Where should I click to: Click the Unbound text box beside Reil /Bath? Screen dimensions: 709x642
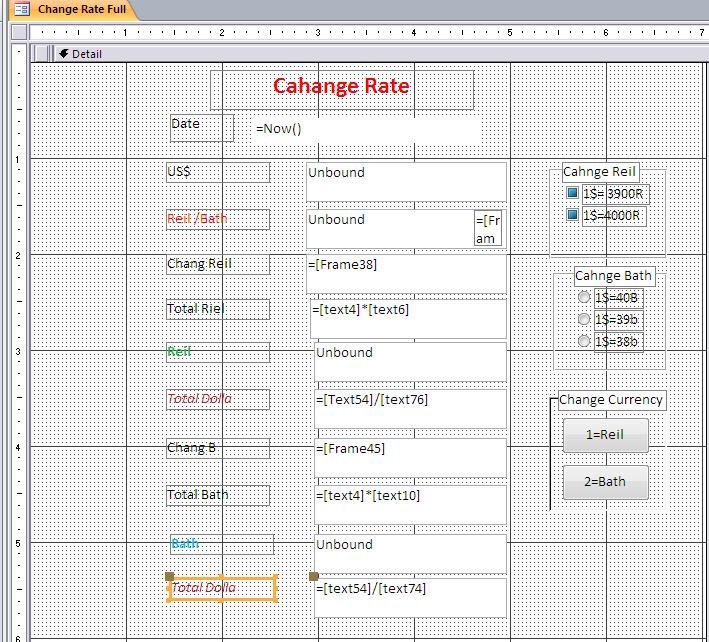(x=390, y=229)
